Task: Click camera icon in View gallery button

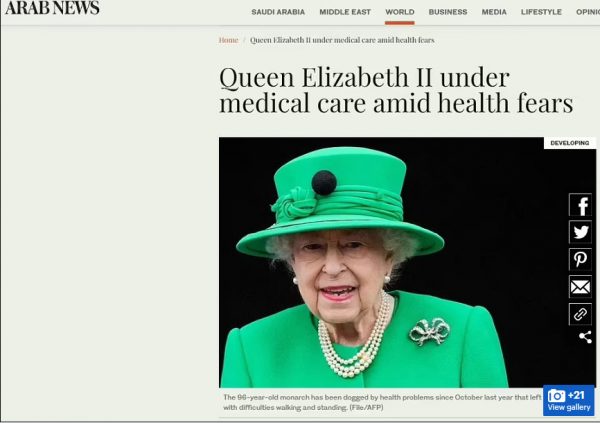Action: click(x=556, y=396)
